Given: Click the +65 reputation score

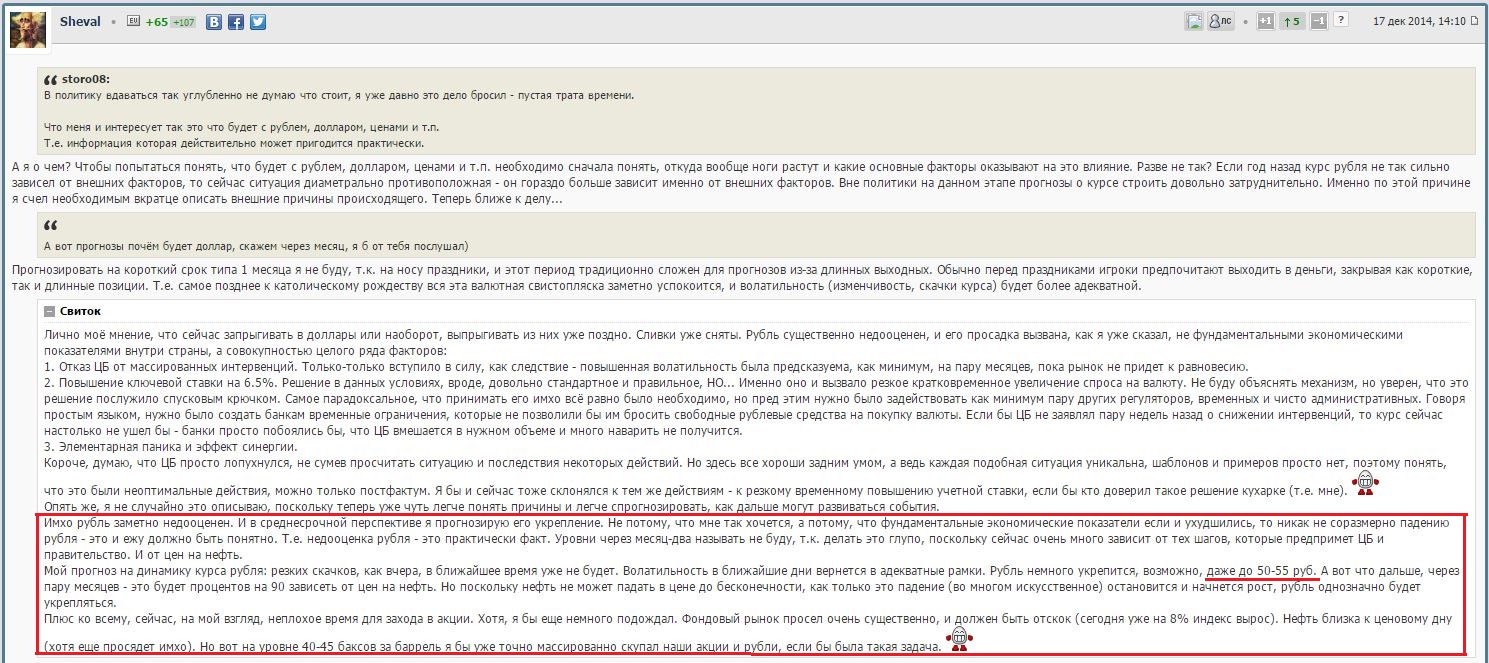Looking at the screenshot, I should coord(156,22).
